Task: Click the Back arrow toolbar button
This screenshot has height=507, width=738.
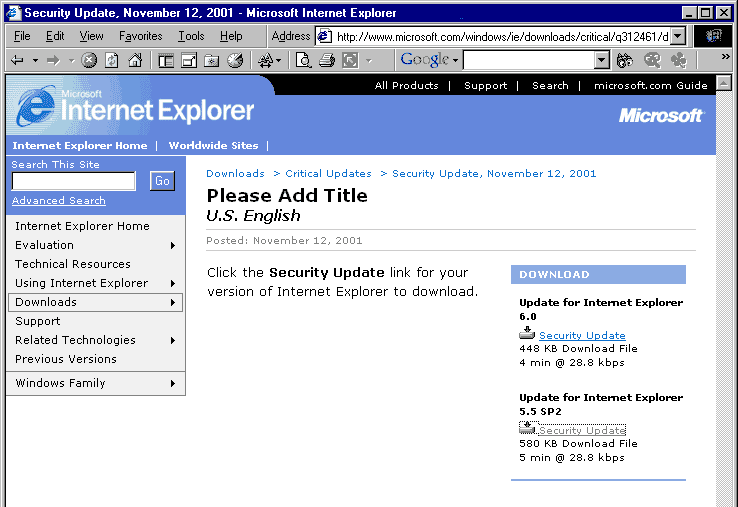Action: [17, 60]
